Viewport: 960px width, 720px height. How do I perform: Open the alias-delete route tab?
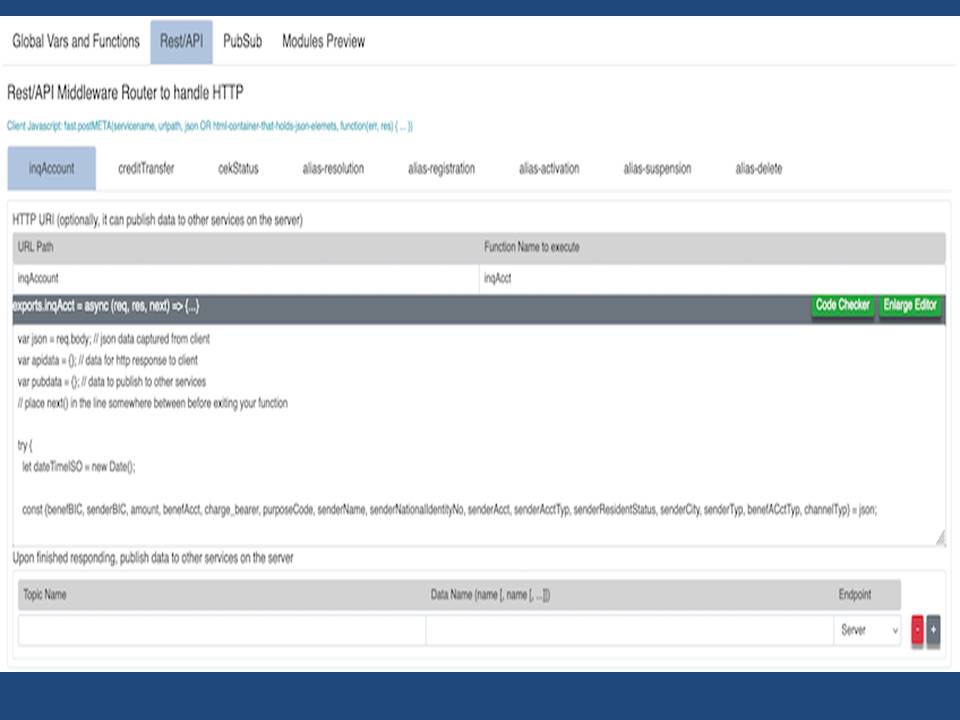(759, 168)
